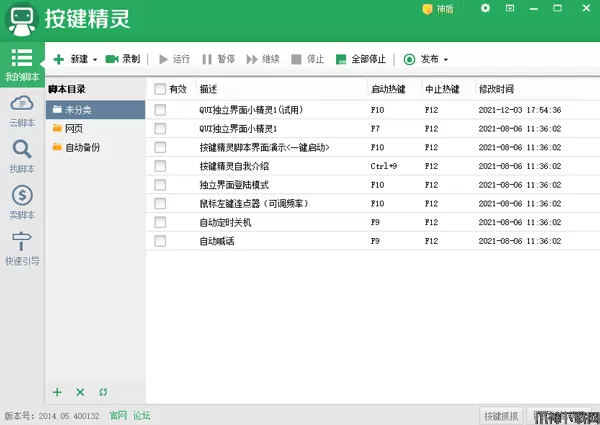This screenshot has height=425, width=600.
Task: Open the settings gear in title bar
Action: pos(485,9)
